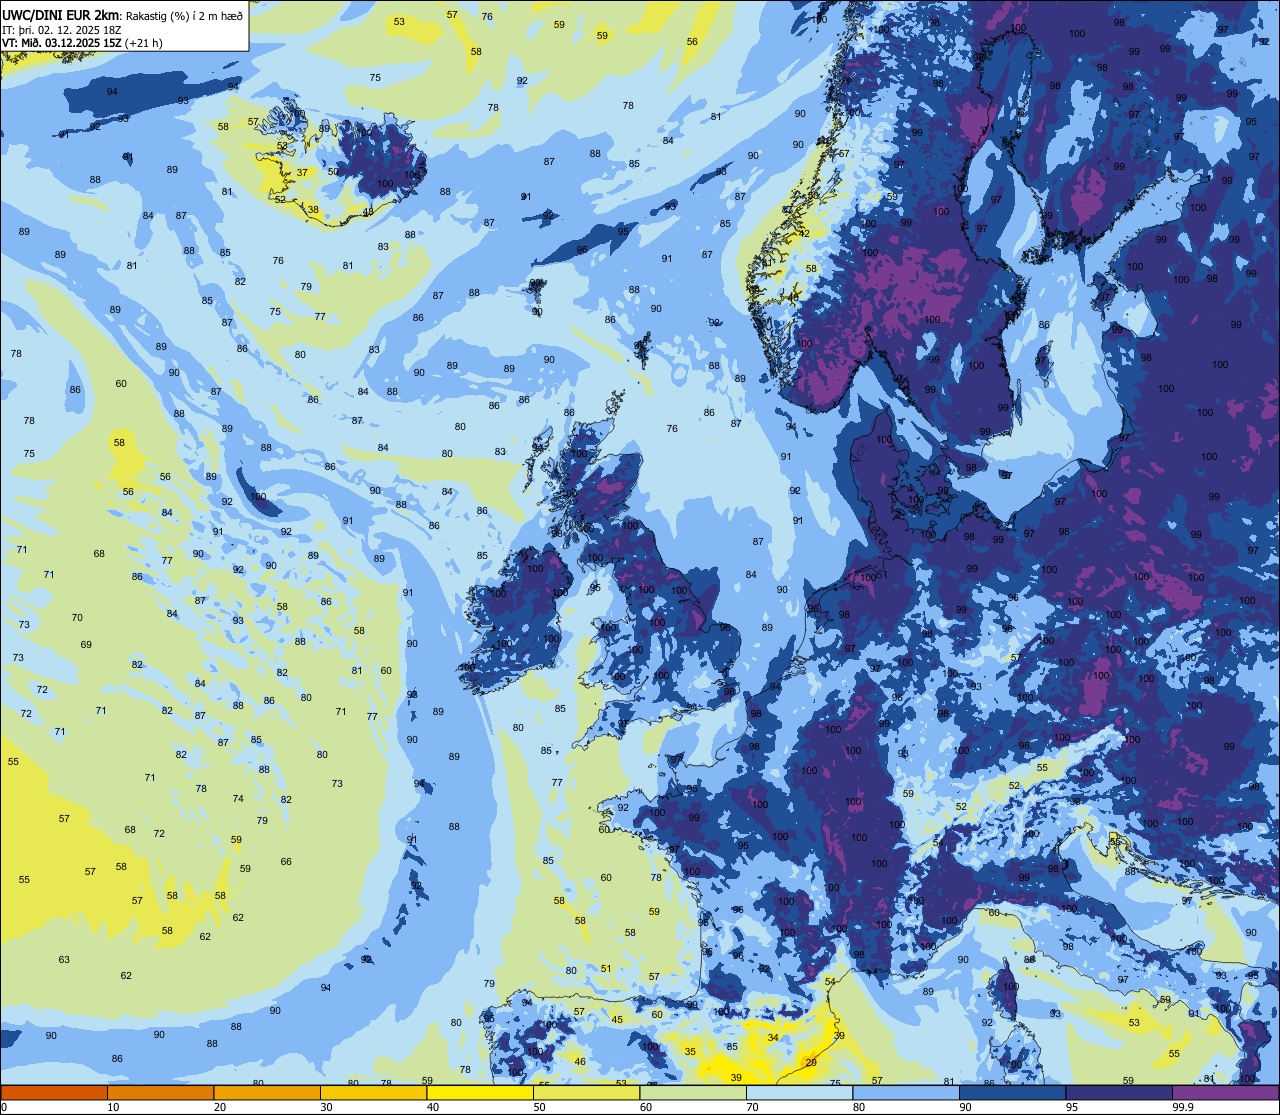The width and height of the screenshot is (1280, 1115).
Task: Click the legend scale label 50
Action: point(539,1107)
